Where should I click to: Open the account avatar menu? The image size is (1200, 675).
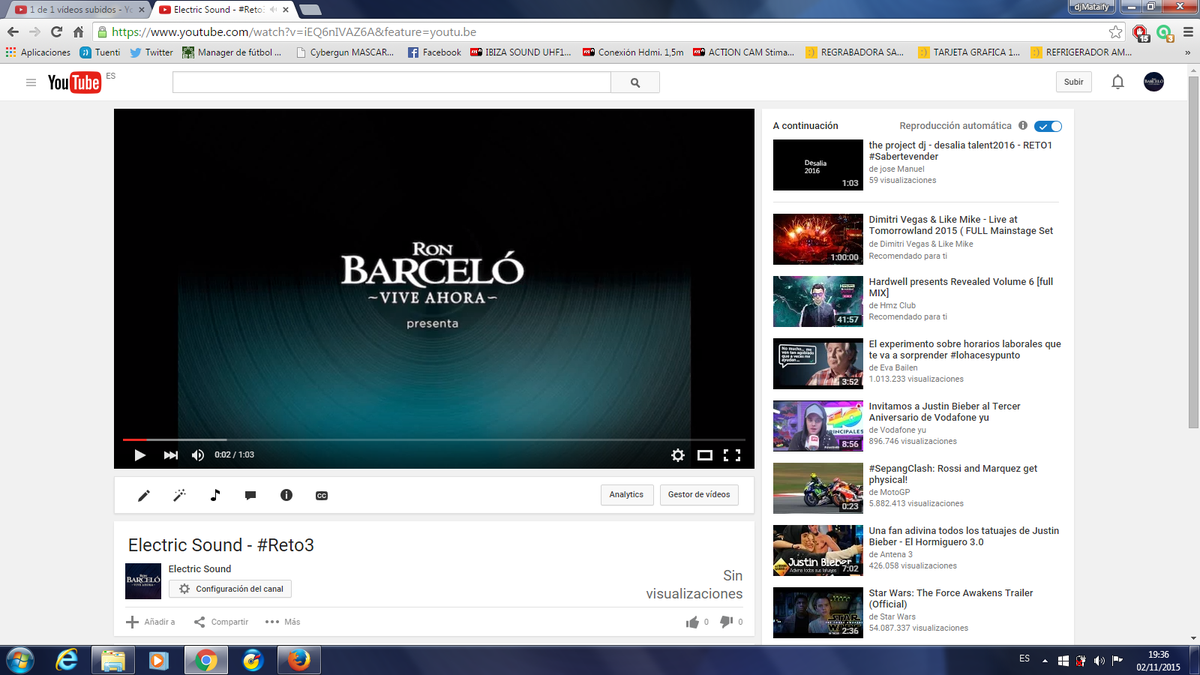click(1153, 83)
